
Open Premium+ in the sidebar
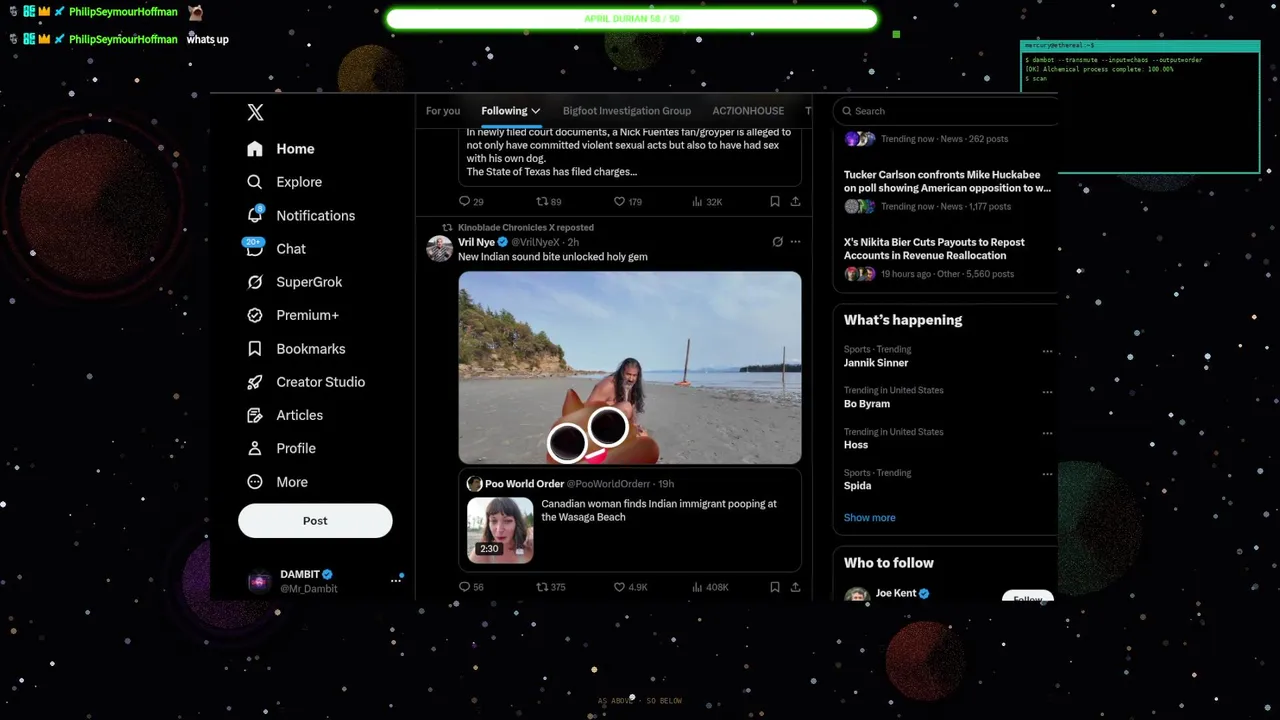coord(293,315)
